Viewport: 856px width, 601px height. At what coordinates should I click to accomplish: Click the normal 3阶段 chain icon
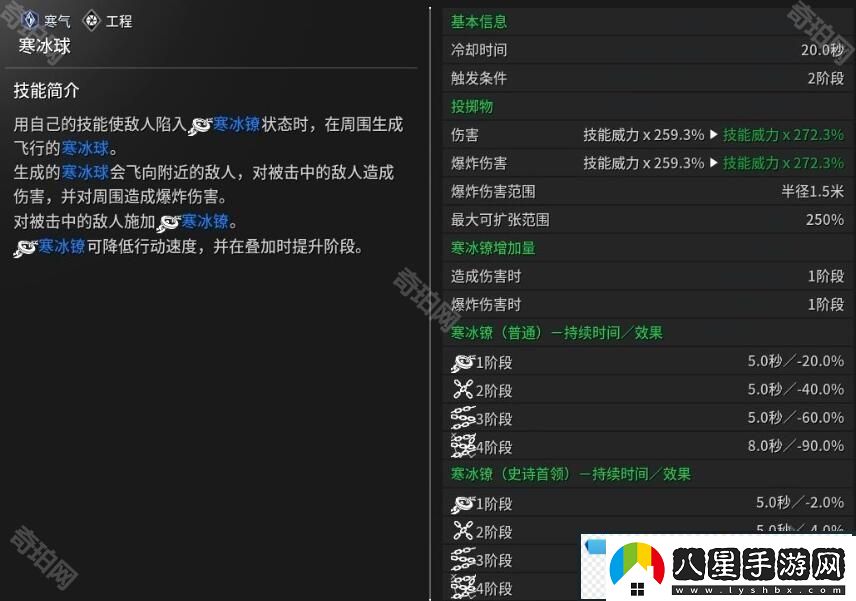462,418
